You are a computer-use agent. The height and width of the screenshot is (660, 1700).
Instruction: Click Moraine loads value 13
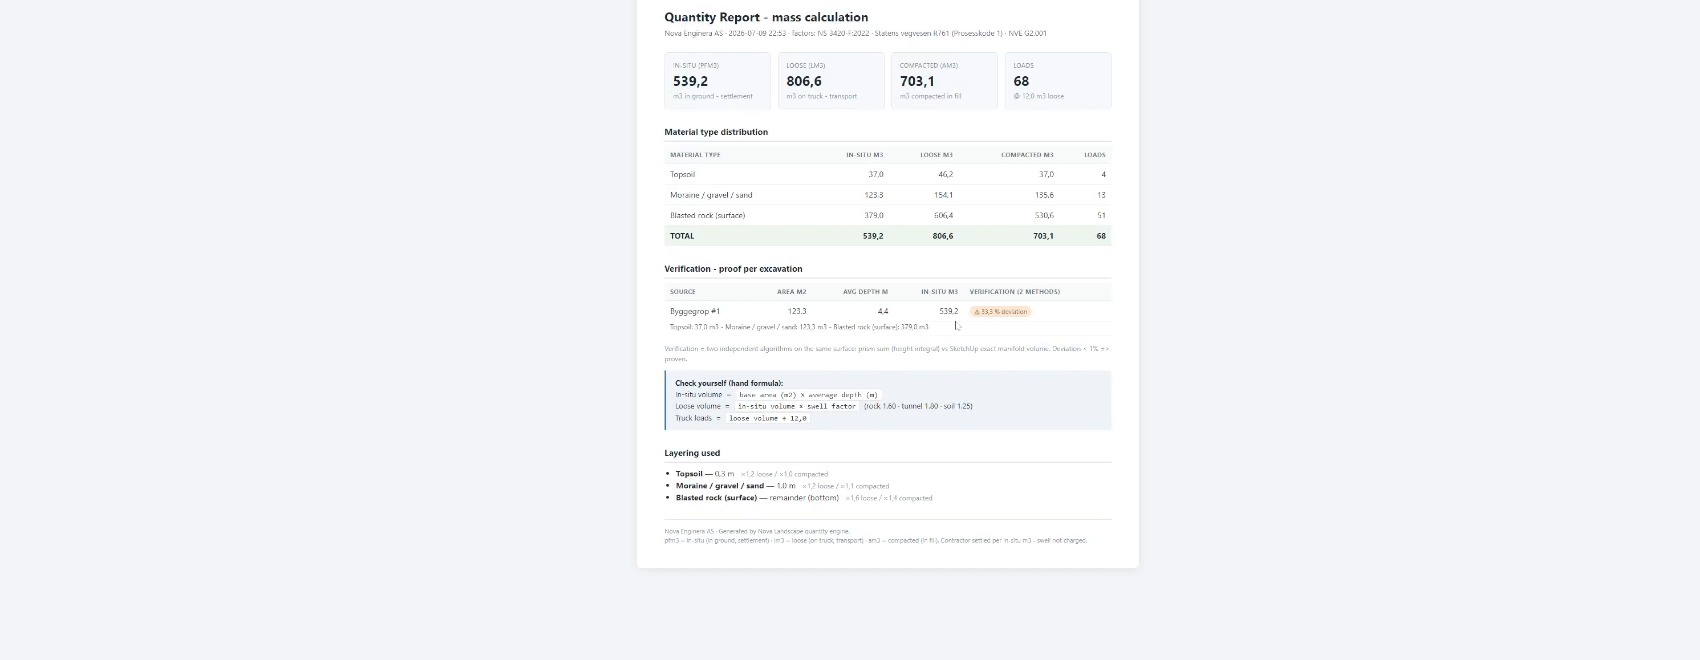coord(1101,195)
